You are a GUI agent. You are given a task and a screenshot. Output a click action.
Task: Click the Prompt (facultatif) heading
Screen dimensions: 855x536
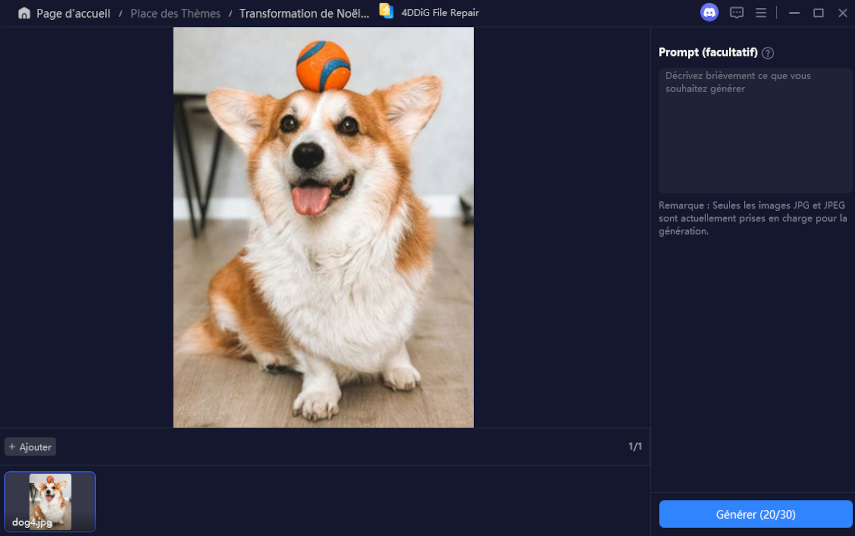(708, 52)
